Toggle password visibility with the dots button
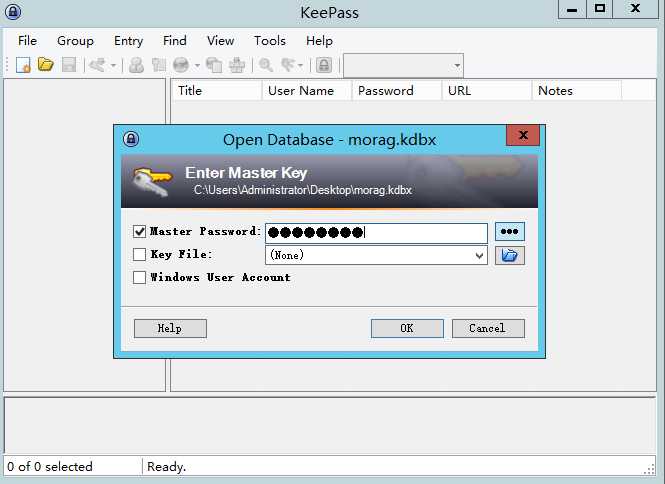The image size is (665, 484). 510,232
